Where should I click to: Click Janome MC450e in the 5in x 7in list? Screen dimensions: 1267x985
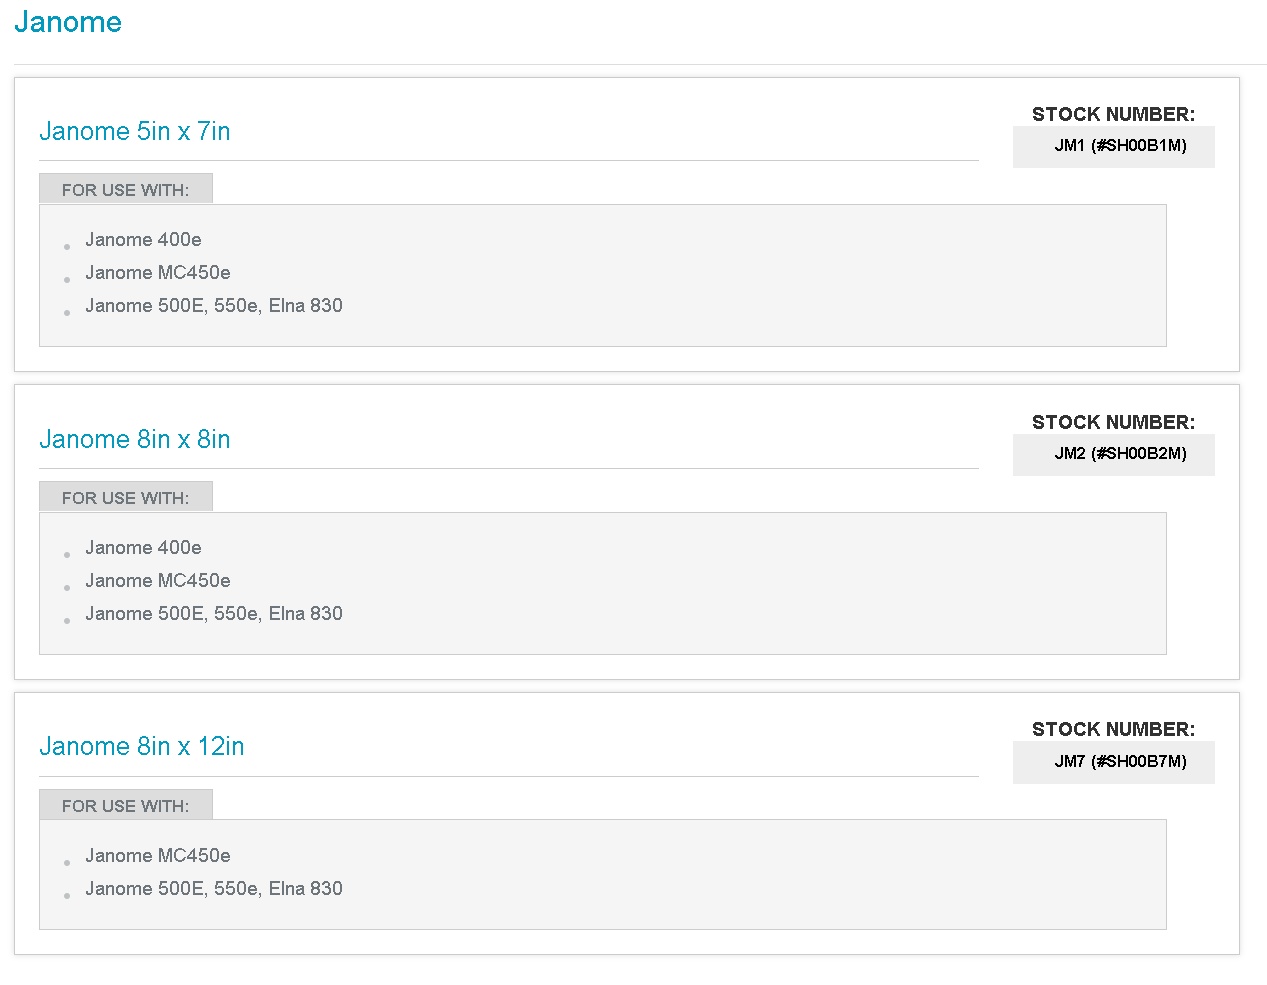158,273
